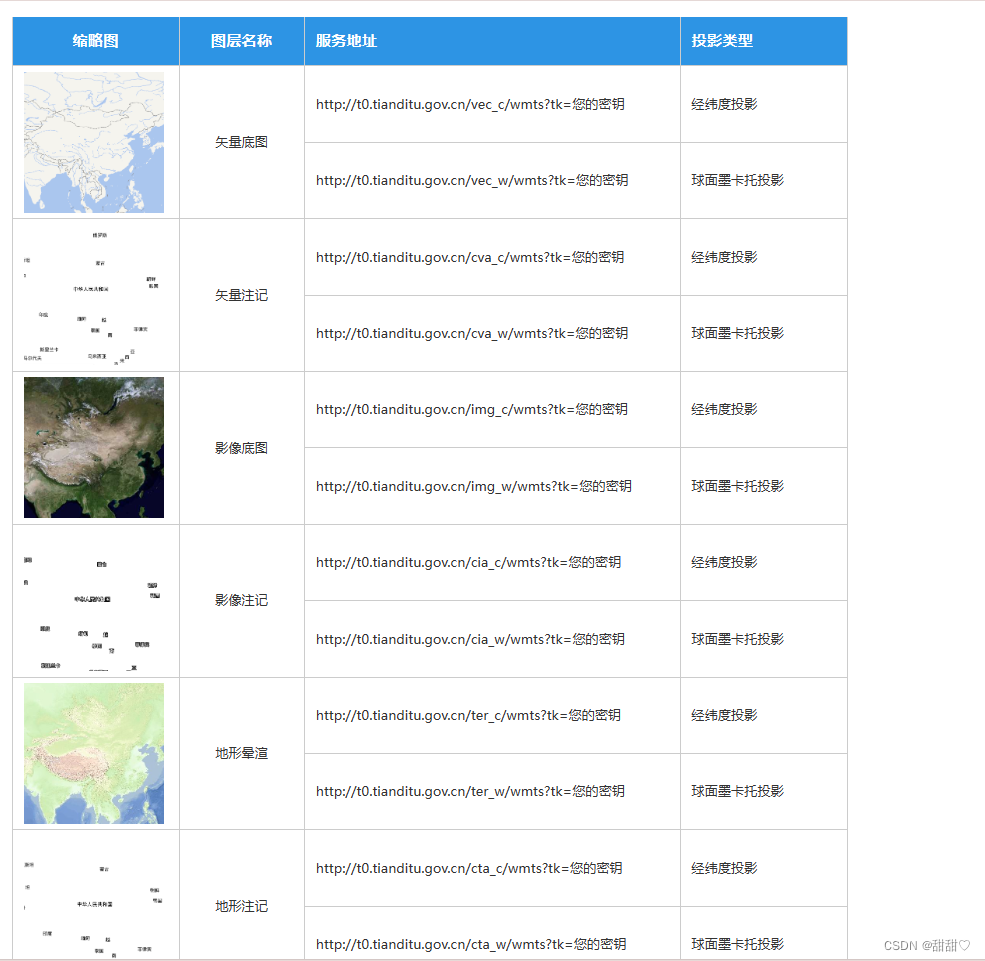Click 球面墨卡托投影 in the img_w row

737,486
